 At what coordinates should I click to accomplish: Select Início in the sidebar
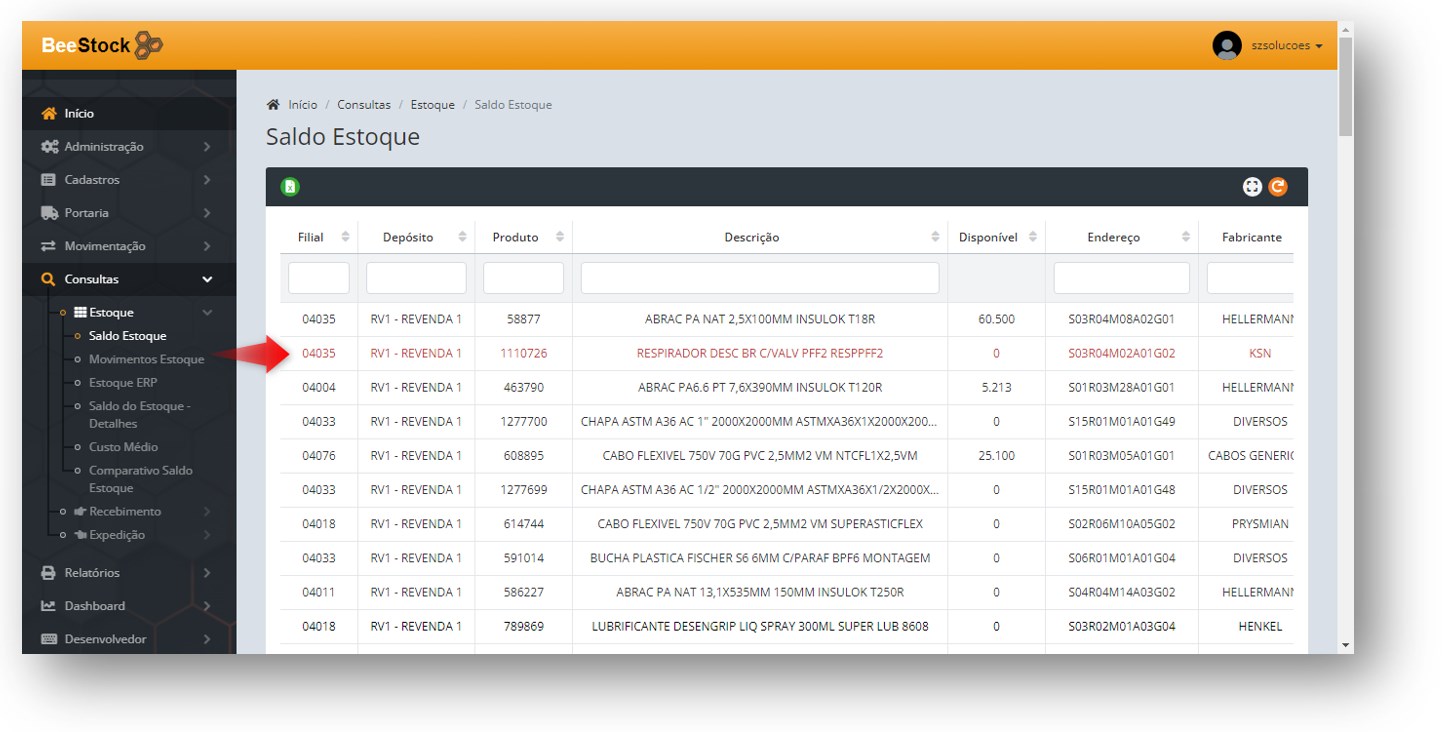click(x=79, y=114)
